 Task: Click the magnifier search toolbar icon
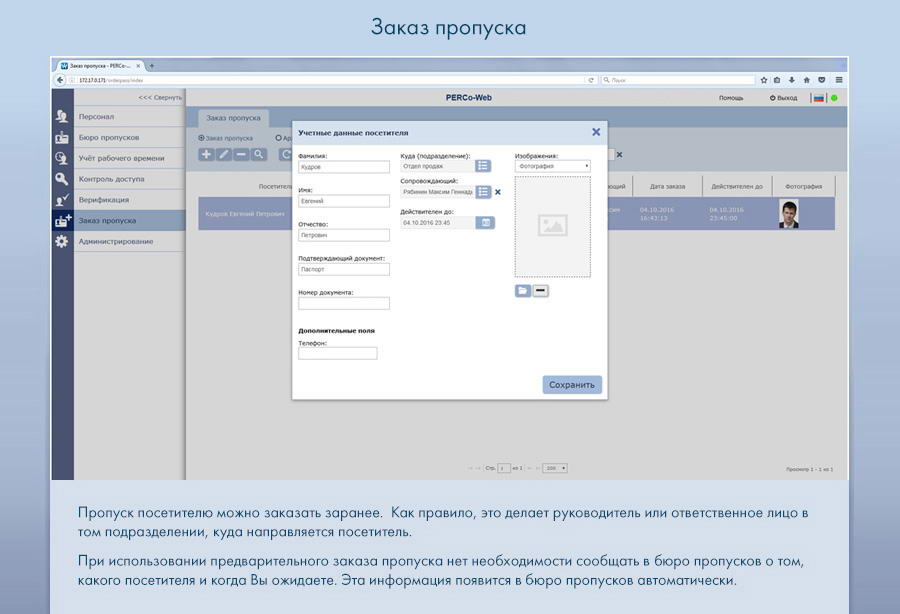(258, 154)
